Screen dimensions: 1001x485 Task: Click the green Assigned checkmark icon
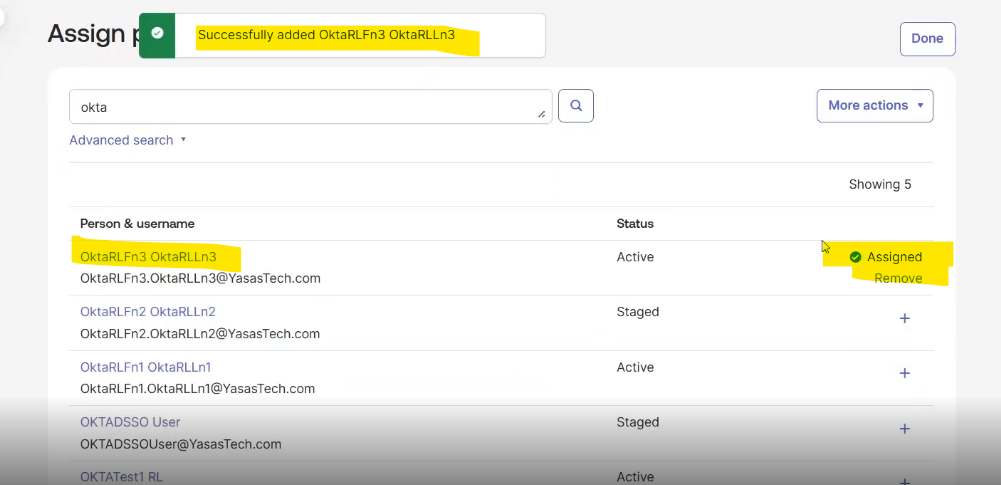[855, 257]
